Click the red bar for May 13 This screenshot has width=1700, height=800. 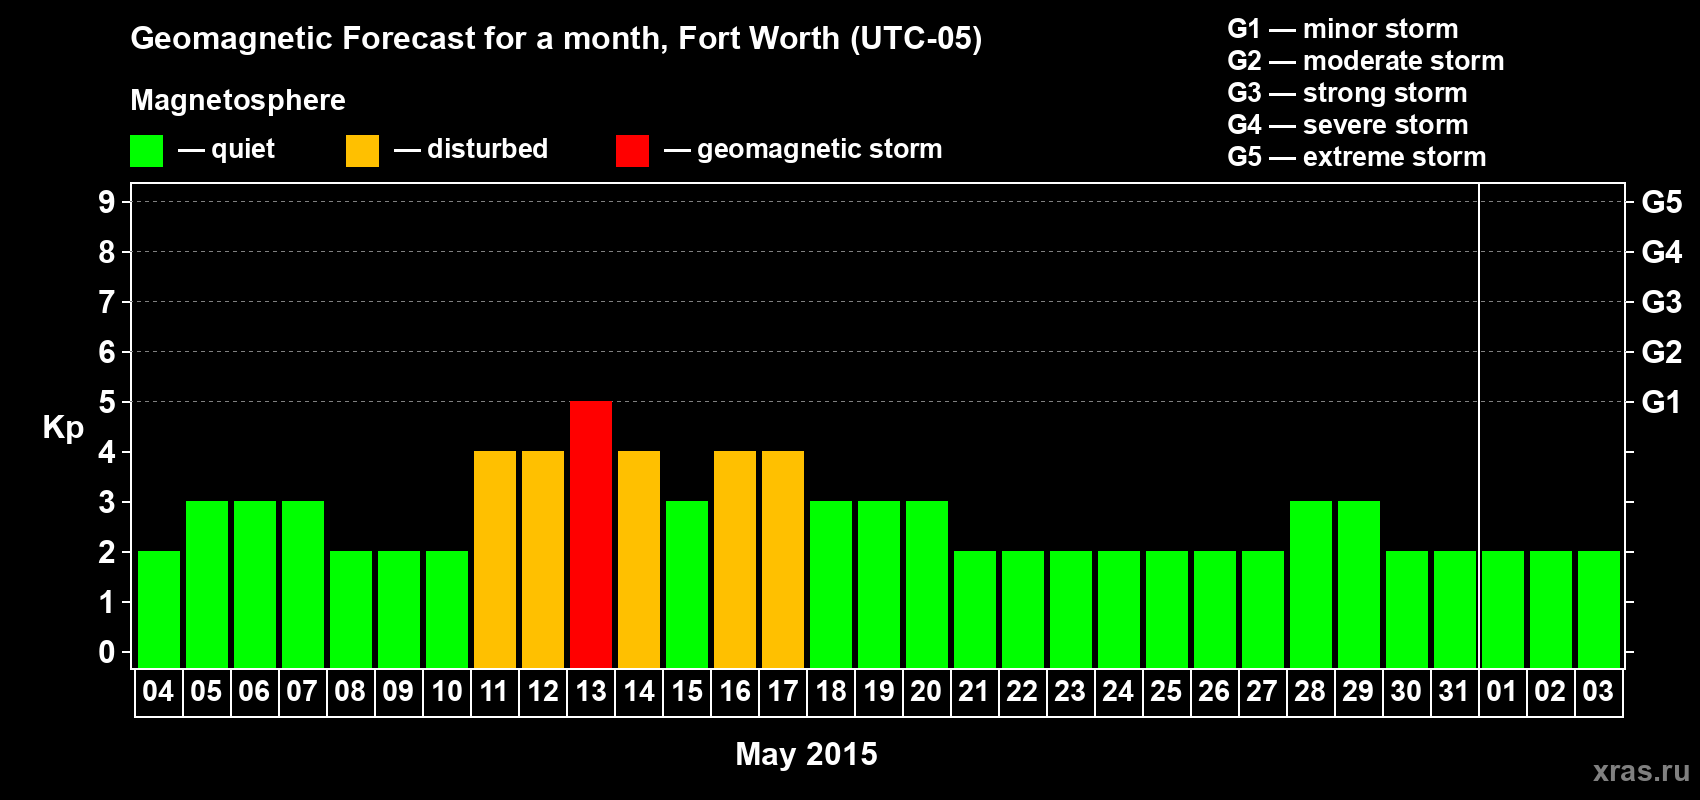(591, 534)
